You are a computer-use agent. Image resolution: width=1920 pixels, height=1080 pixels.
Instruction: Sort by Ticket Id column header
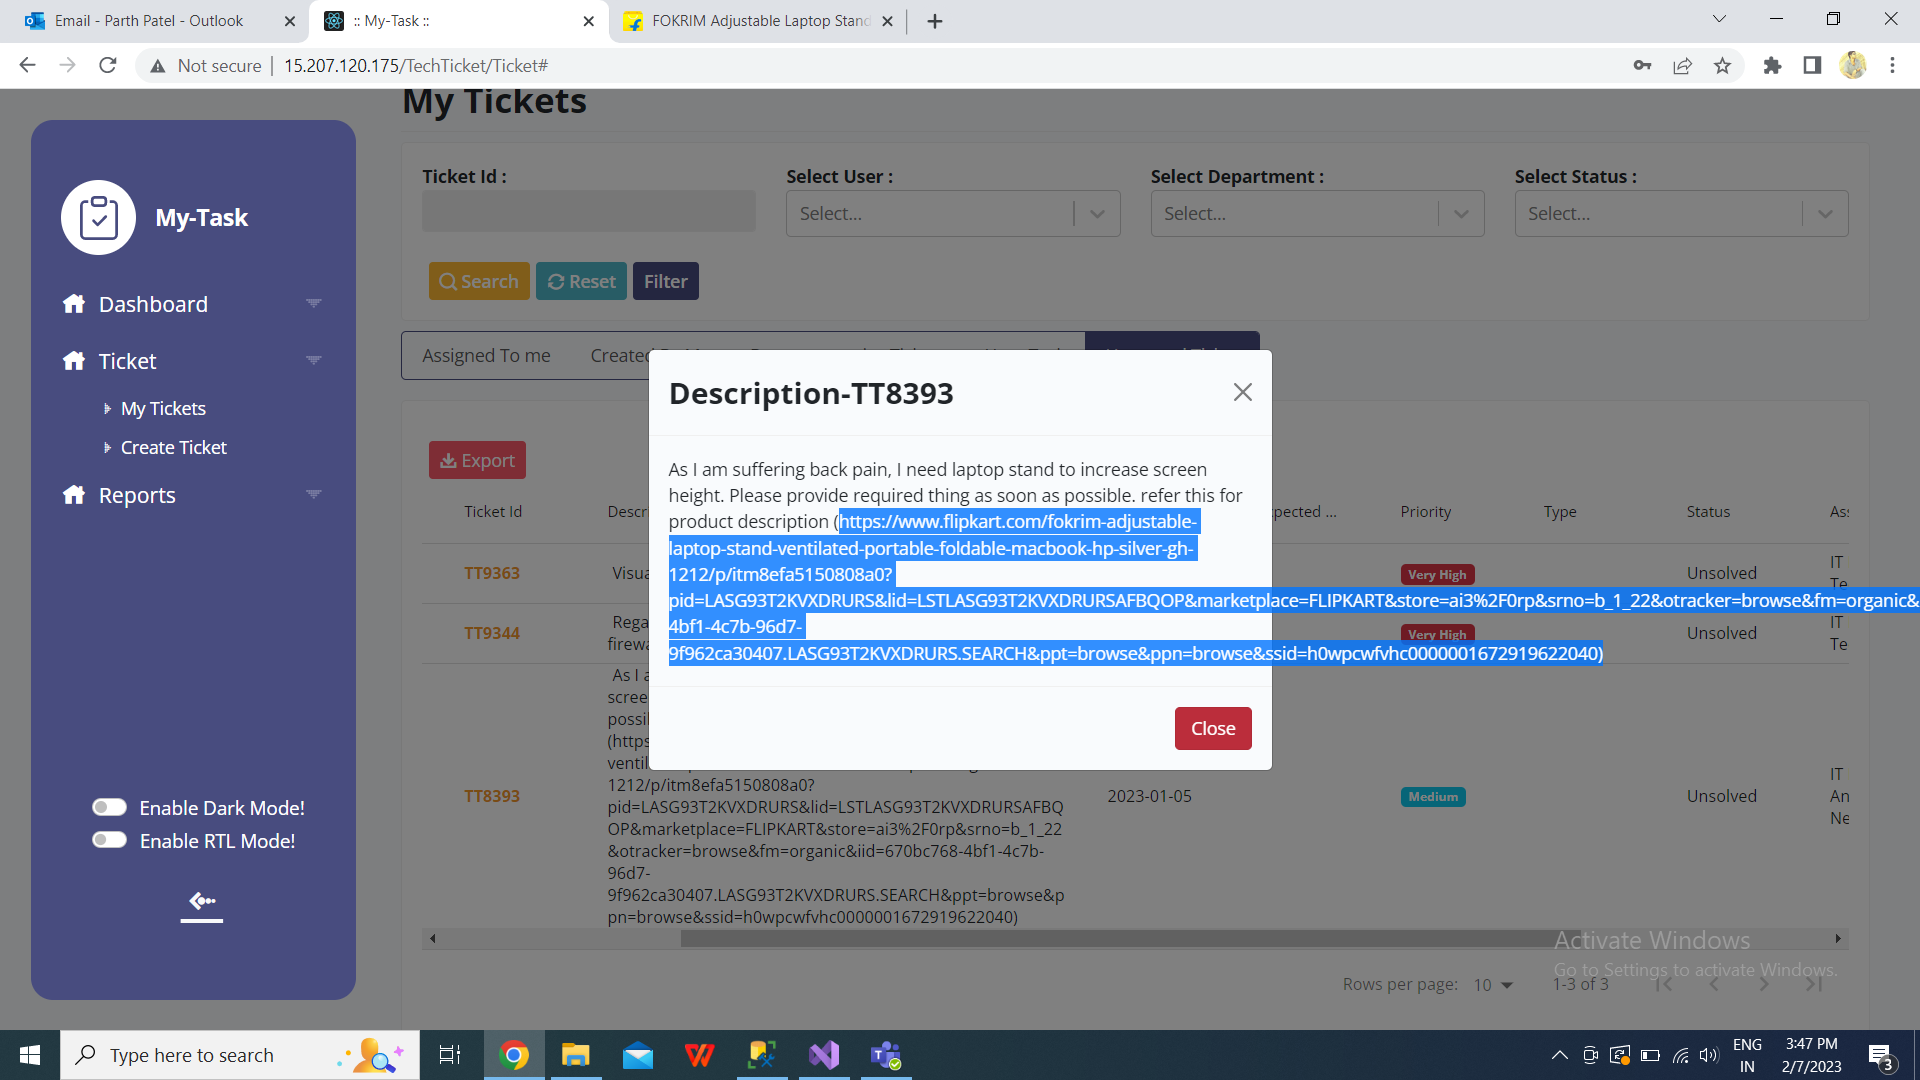pyautogui.click(x=493, y=511)
